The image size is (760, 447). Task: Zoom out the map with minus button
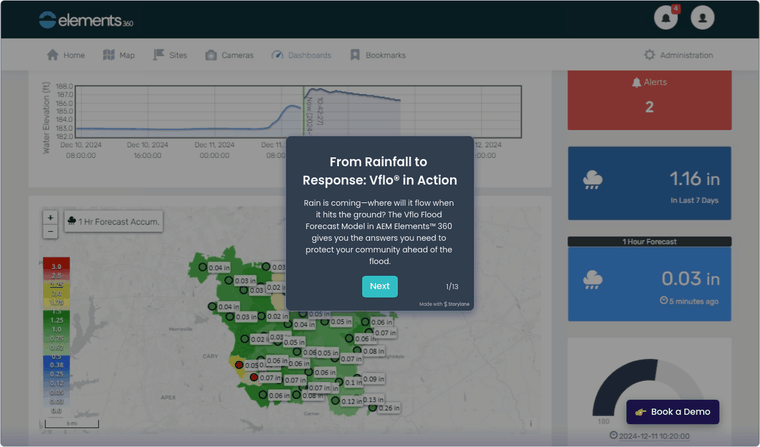(50, 232)
